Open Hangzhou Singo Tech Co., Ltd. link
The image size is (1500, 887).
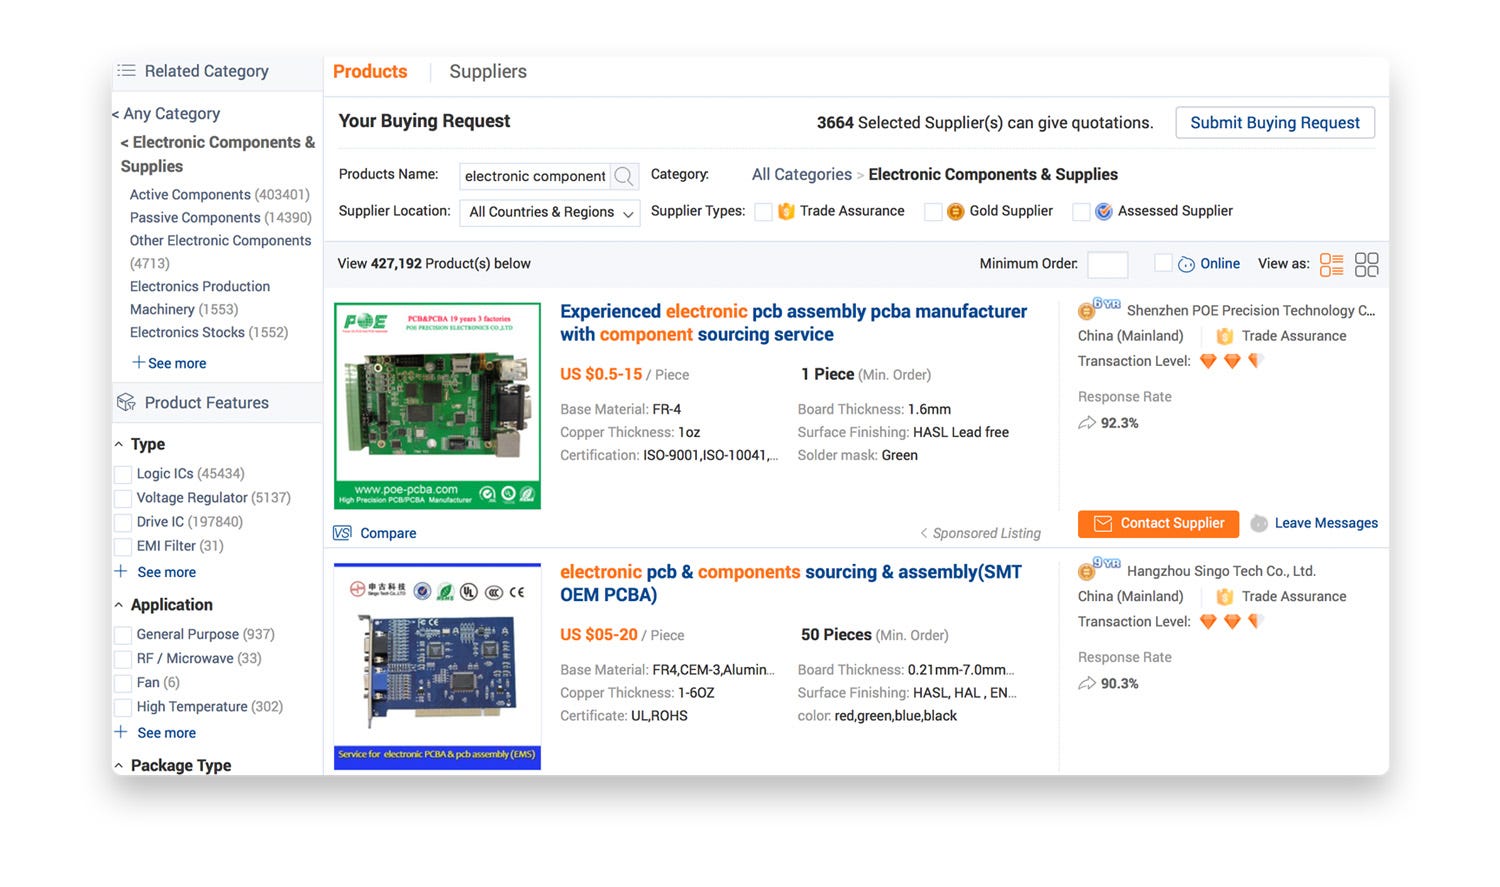[1221, 571]
